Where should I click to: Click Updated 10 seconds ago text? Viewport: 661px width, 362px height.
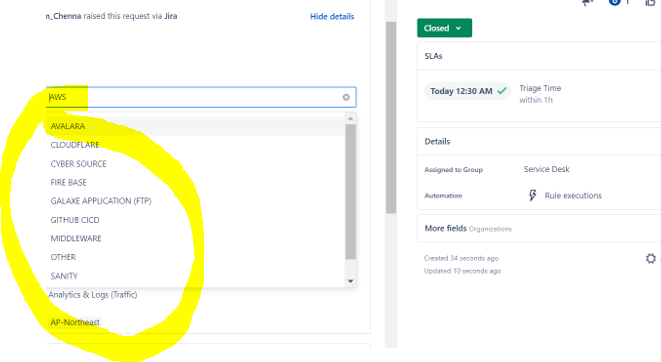click(462, 271)
